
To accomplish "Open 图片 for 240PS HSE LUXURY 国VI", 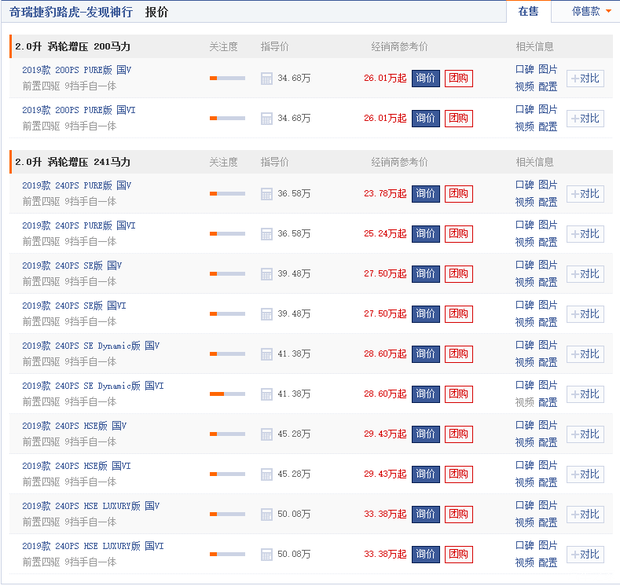I will [548, 546].
